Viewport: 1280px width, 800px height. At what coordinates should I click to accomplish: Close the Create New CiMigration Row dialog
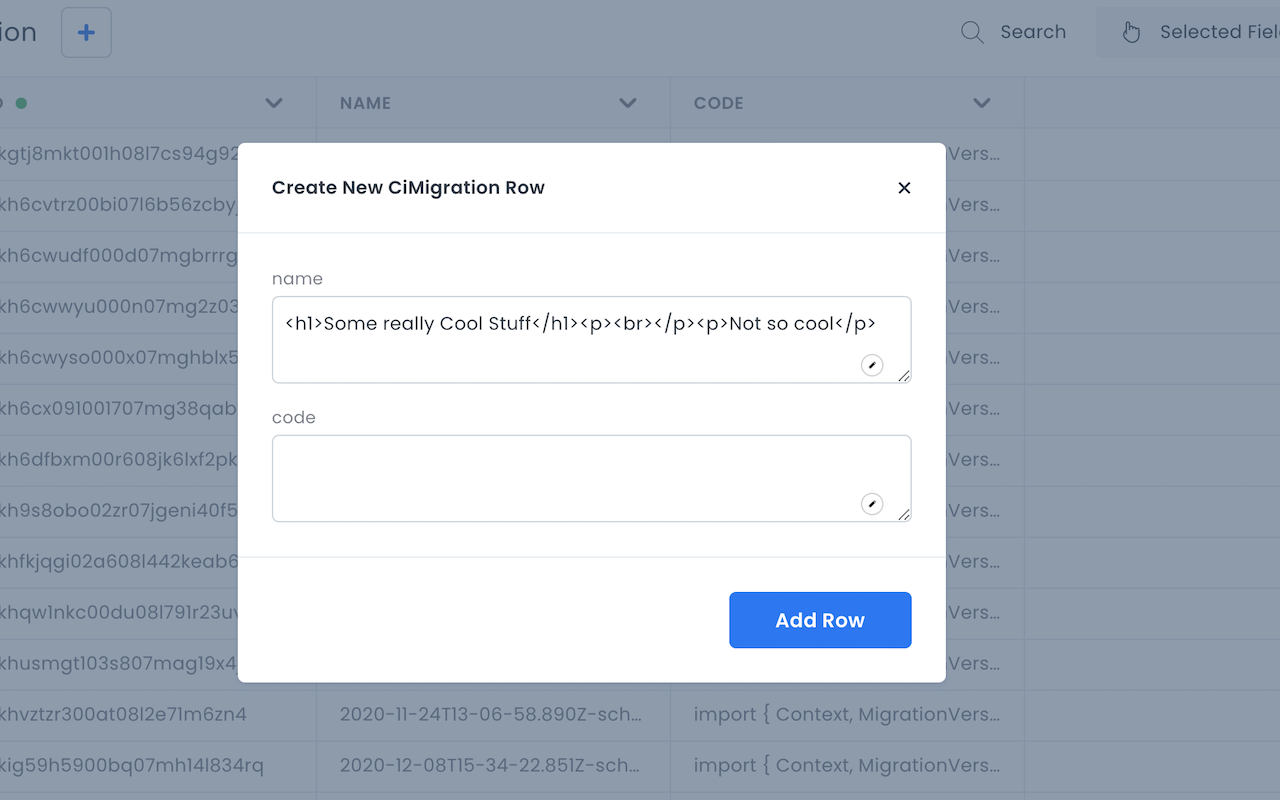(x=904, y=188)
